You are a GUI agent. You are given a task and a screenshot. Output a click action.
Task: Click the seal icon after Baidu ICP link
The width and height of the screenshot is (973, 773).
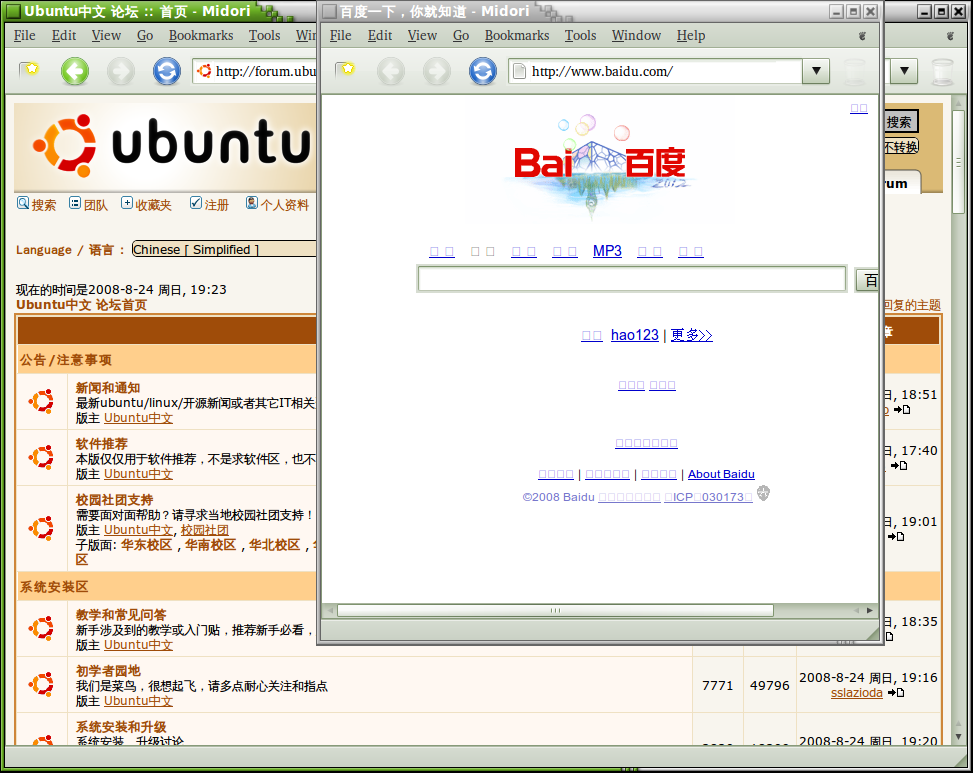(763, 493)
